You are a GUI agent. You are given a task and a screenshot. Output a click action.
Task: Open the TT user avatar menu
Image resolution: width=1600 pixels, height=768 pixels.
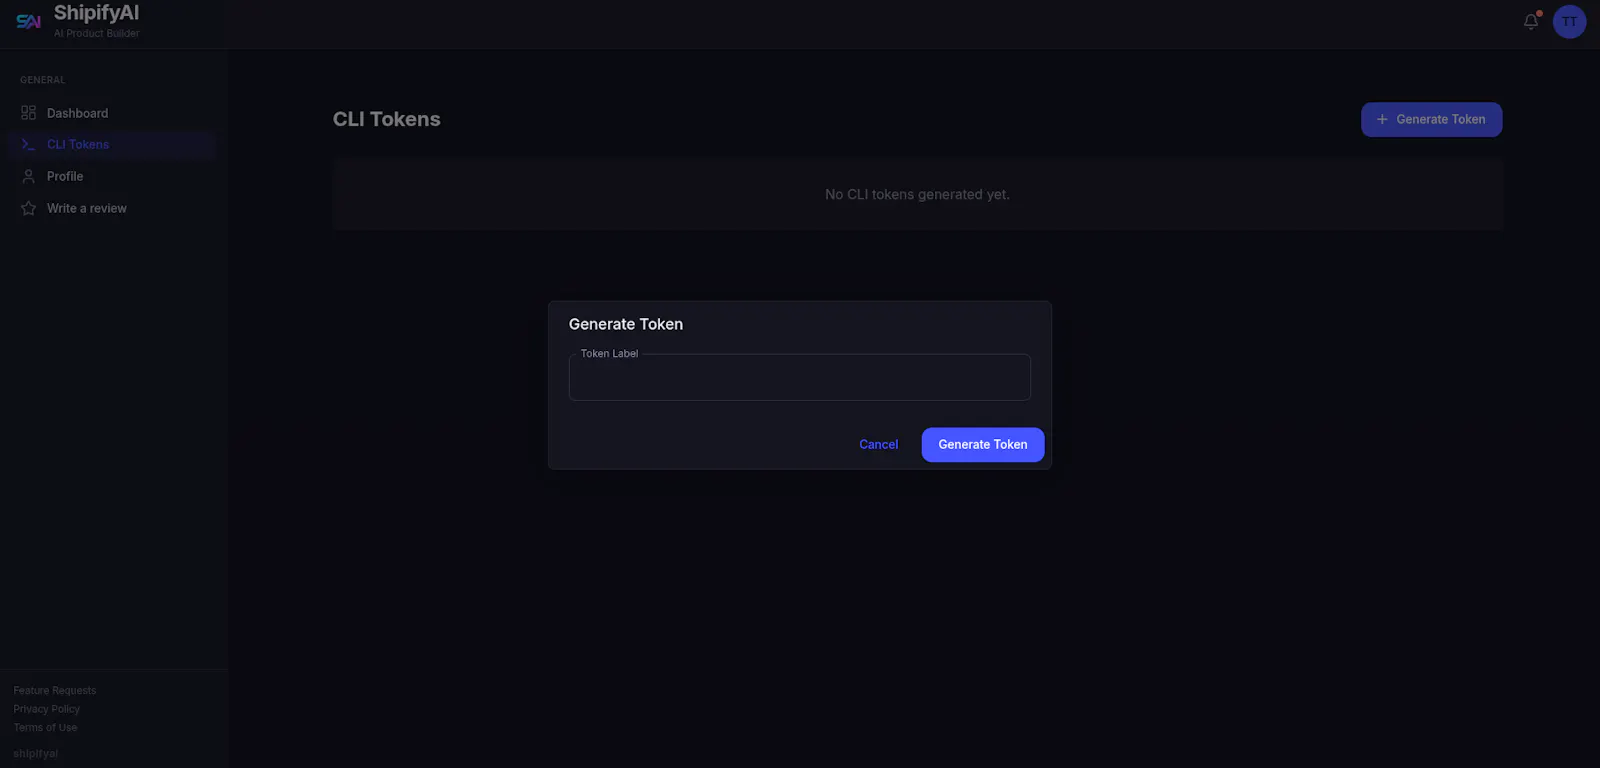click(1569, 21)
